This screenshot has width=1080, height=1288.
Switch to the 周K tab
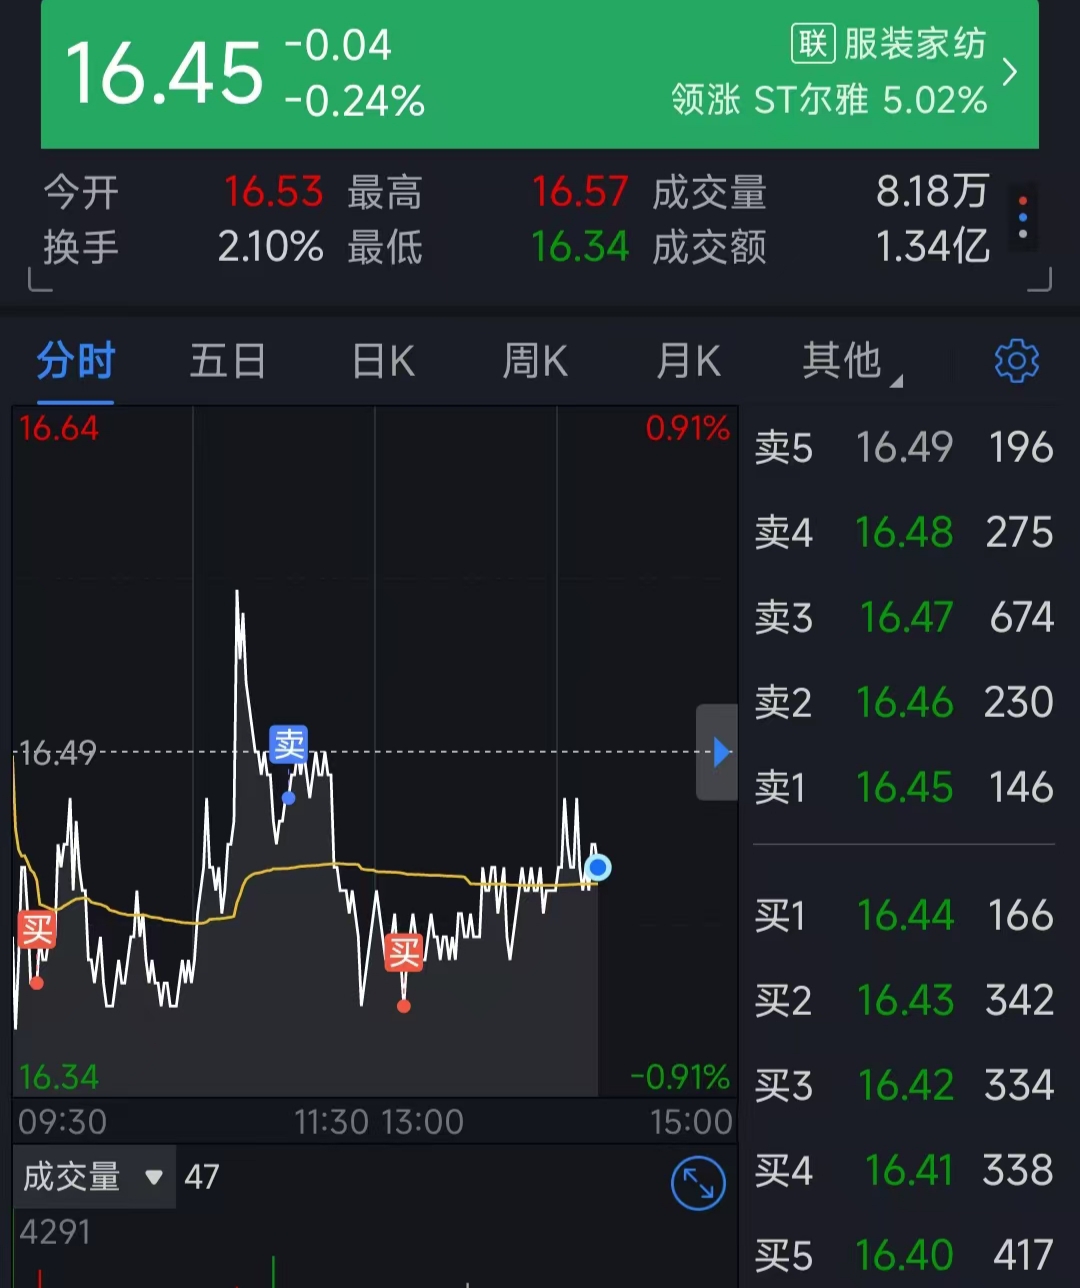pyautogui.click(x=535, y=361)
